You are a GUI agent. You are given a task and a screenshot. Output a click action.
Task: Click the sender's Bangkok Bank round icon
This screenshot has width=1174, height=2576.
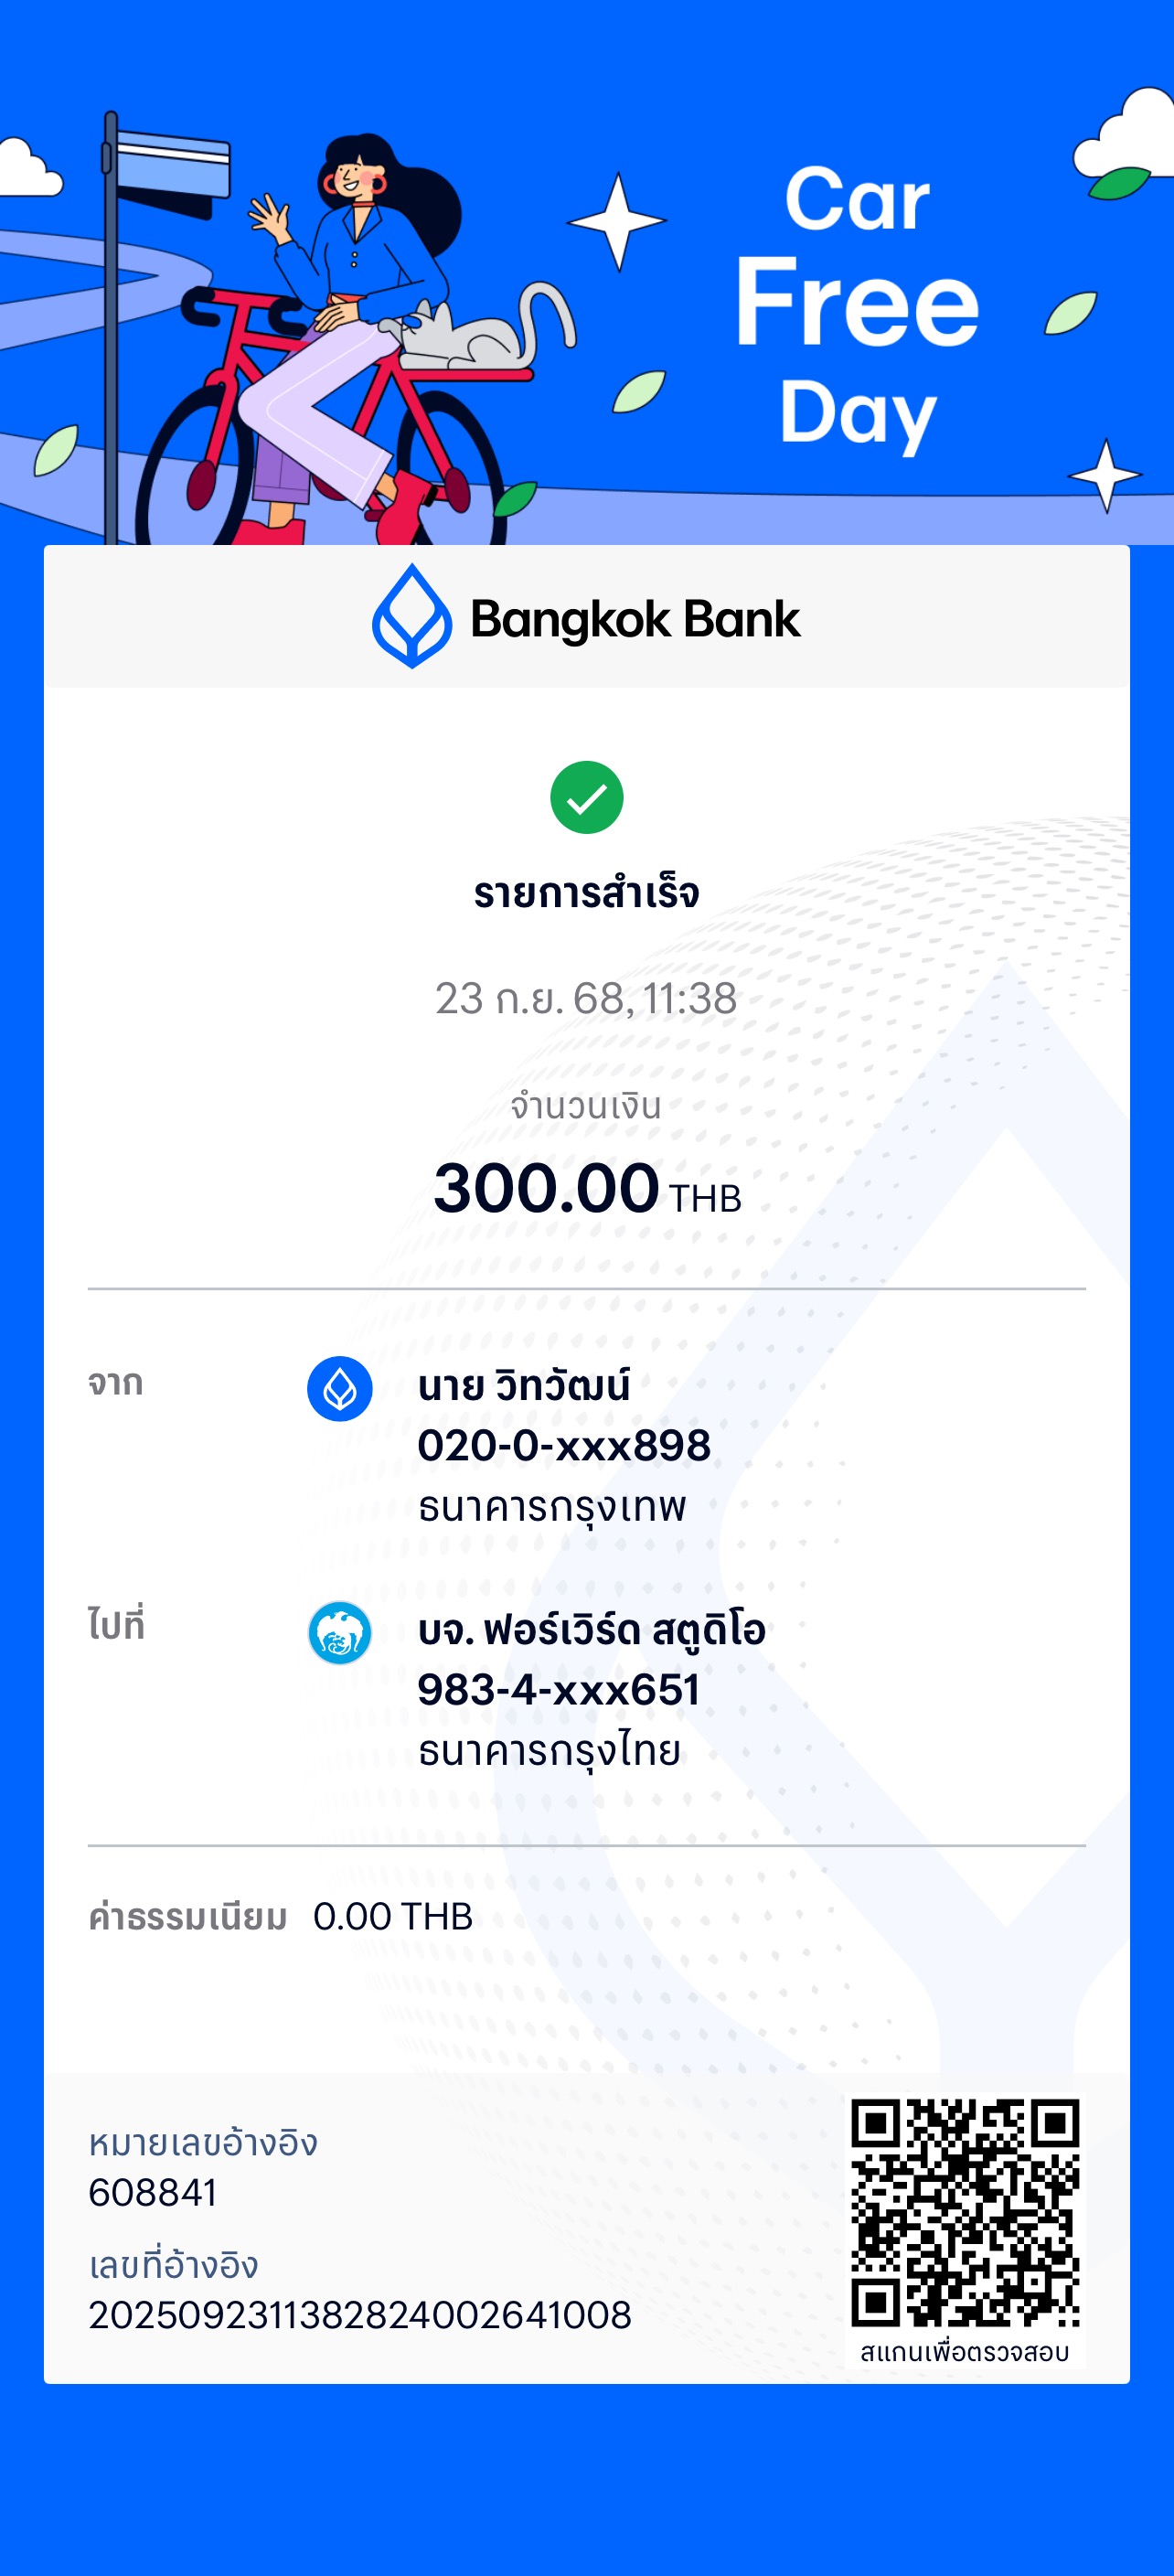[x=340, y=1389]
